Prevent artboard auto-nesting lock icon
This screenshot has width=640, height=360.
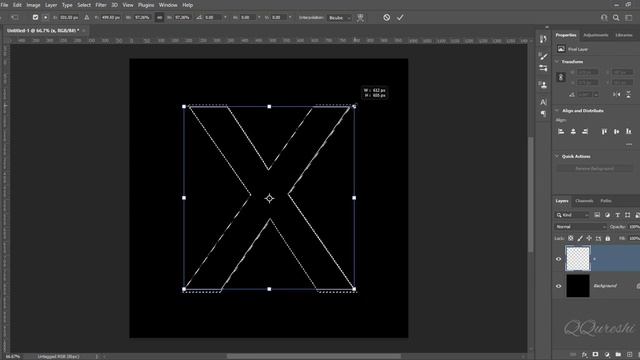coord(598,238)
